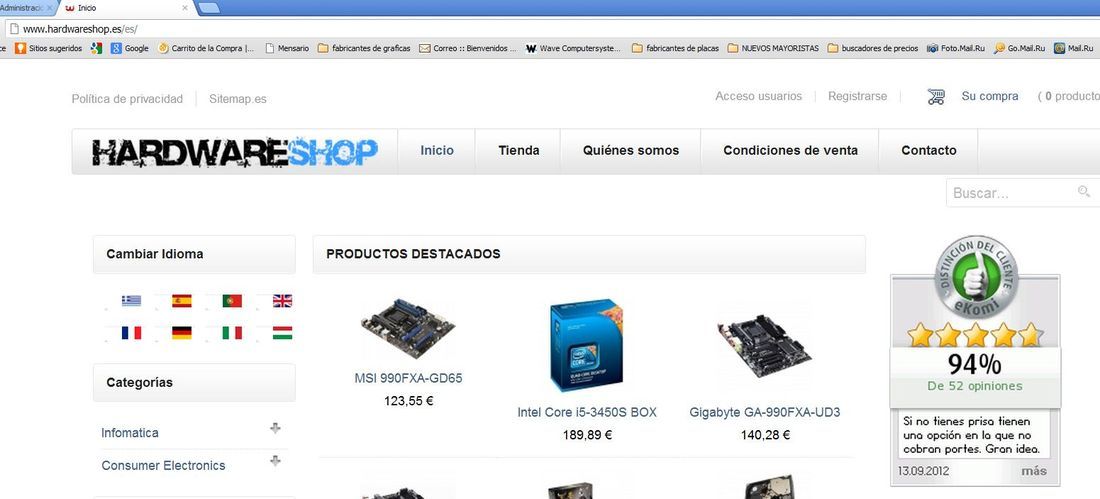This screenshot has height=499, width=1100.
Task: Pick the French flag language icon
Action: coord(131,333)
